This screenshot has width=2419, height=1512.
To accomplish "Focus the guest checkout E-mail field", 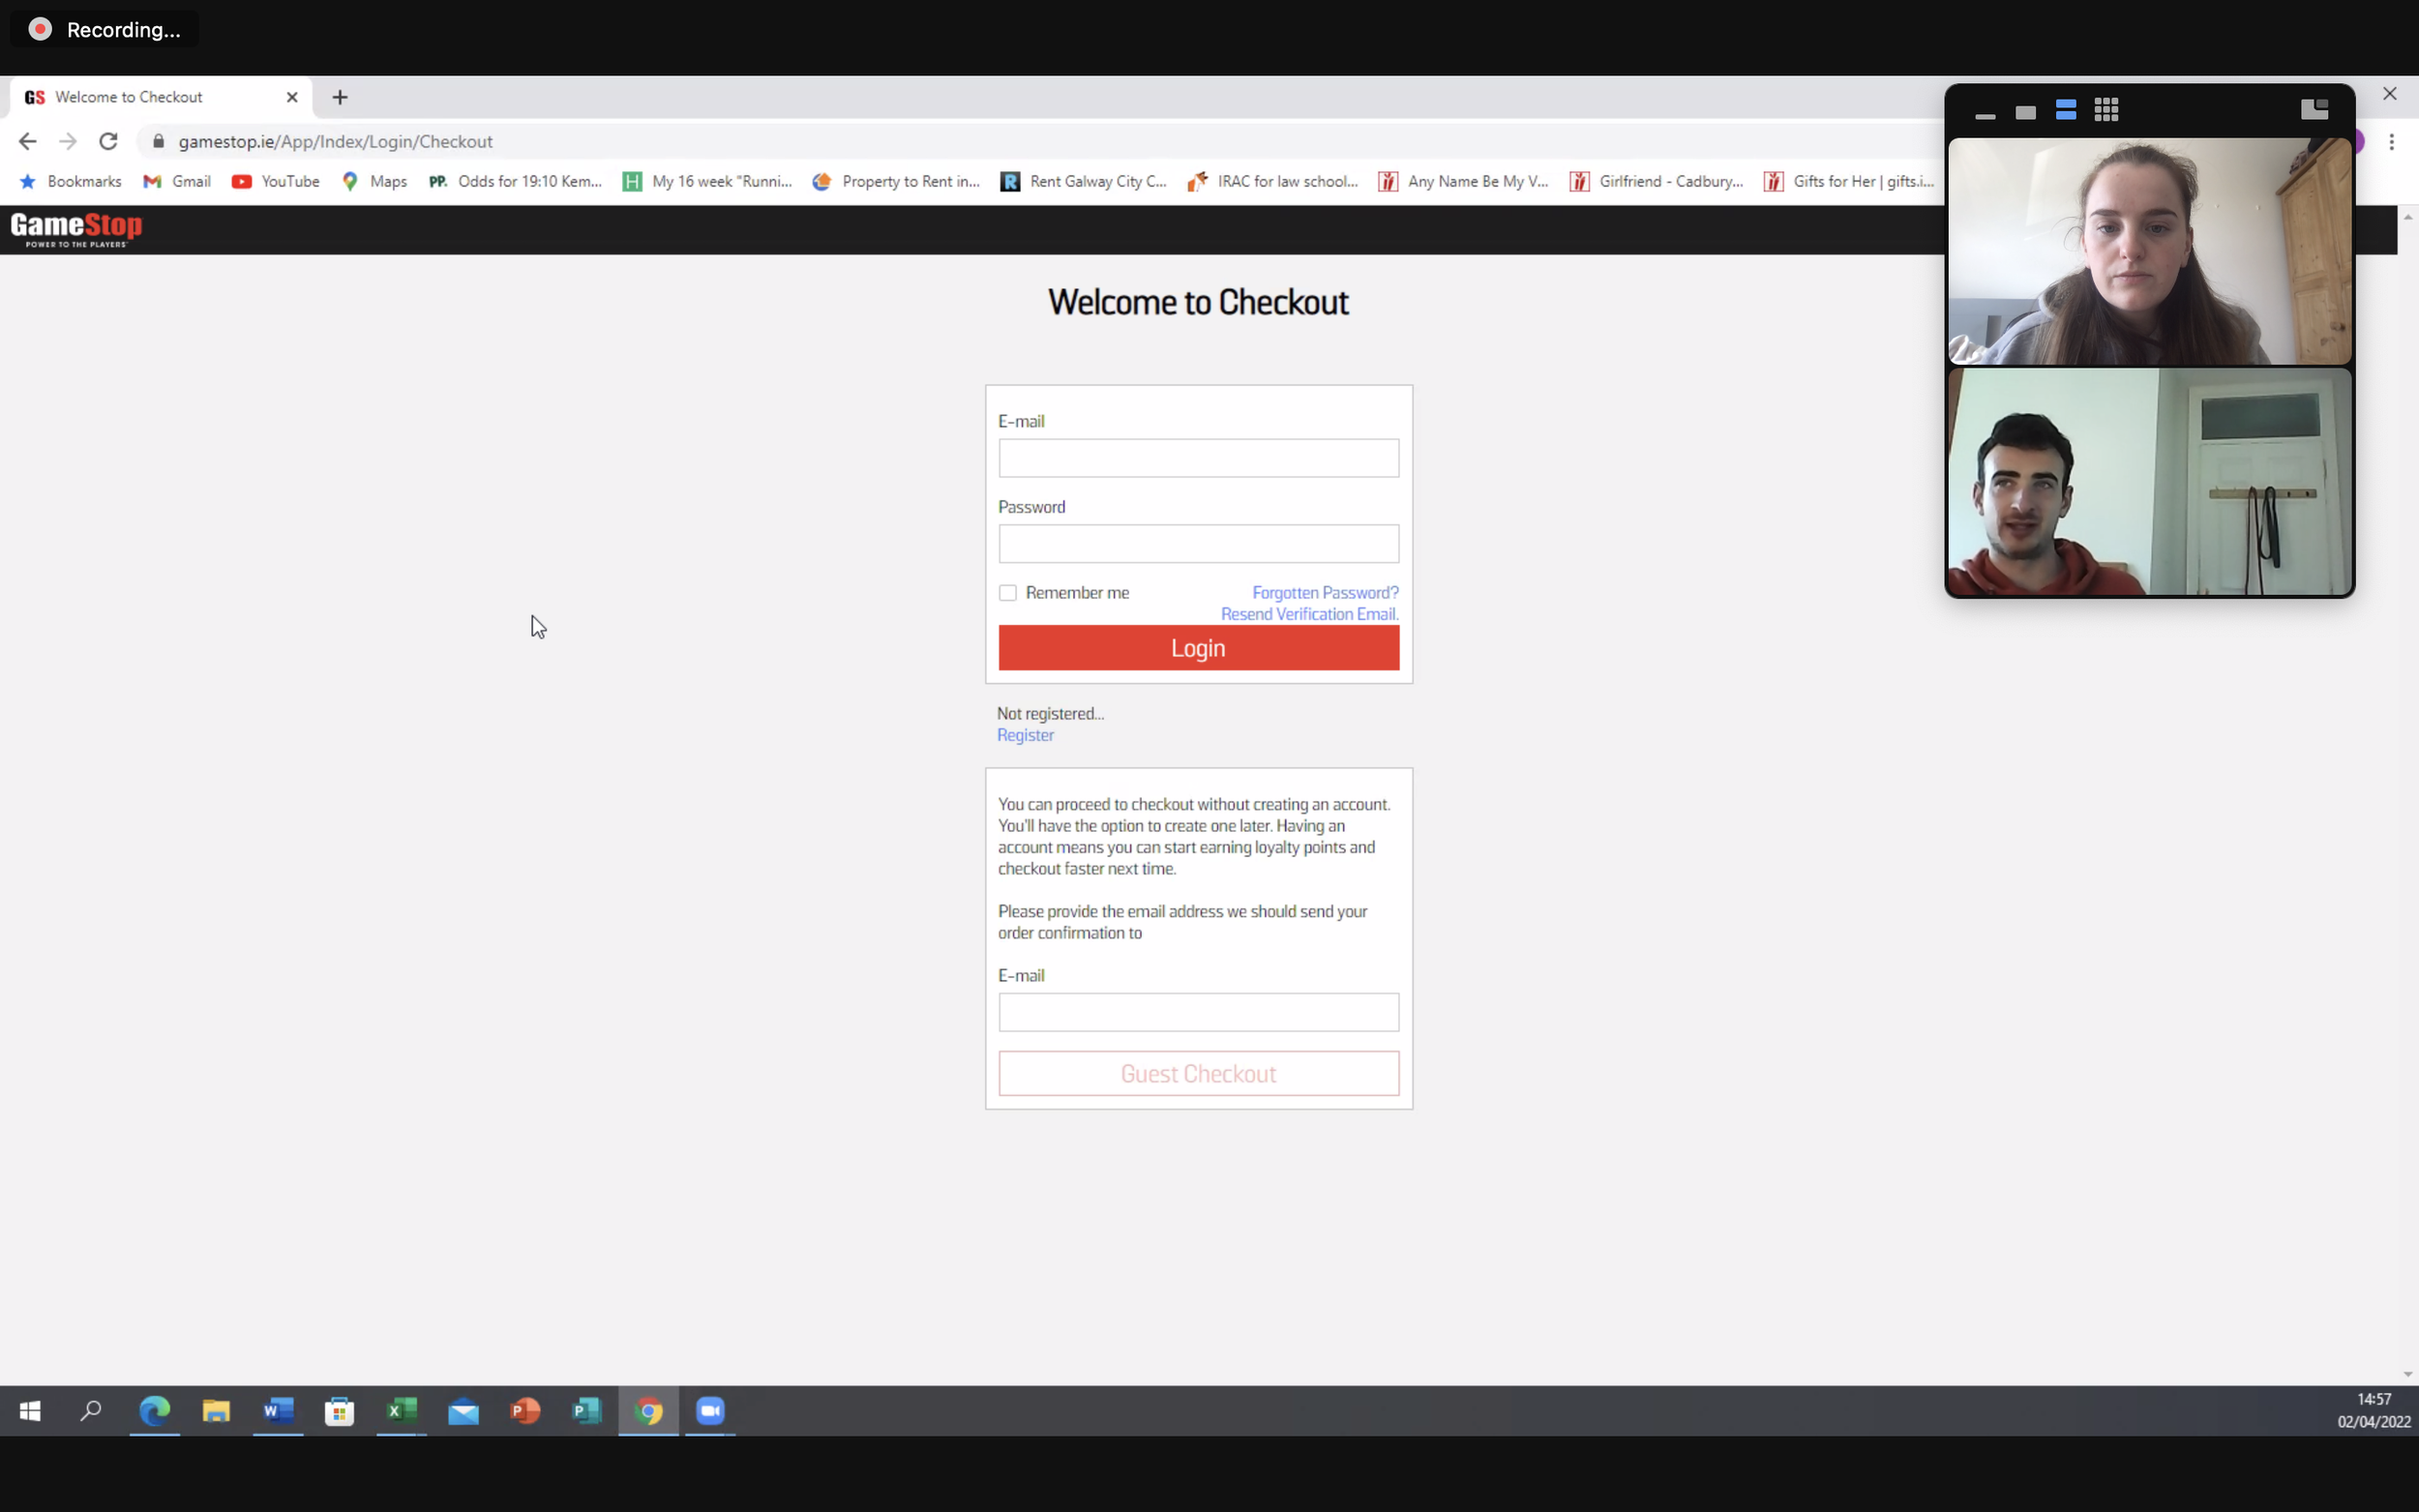I will click(x=1198, y=1012).
